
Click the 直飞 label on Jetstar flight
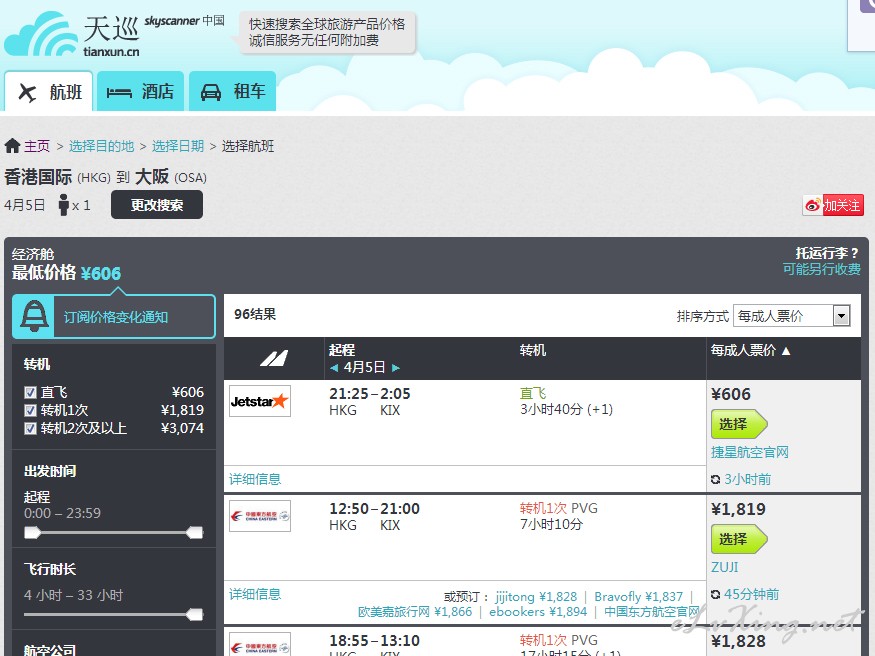(x=533, y=393)
